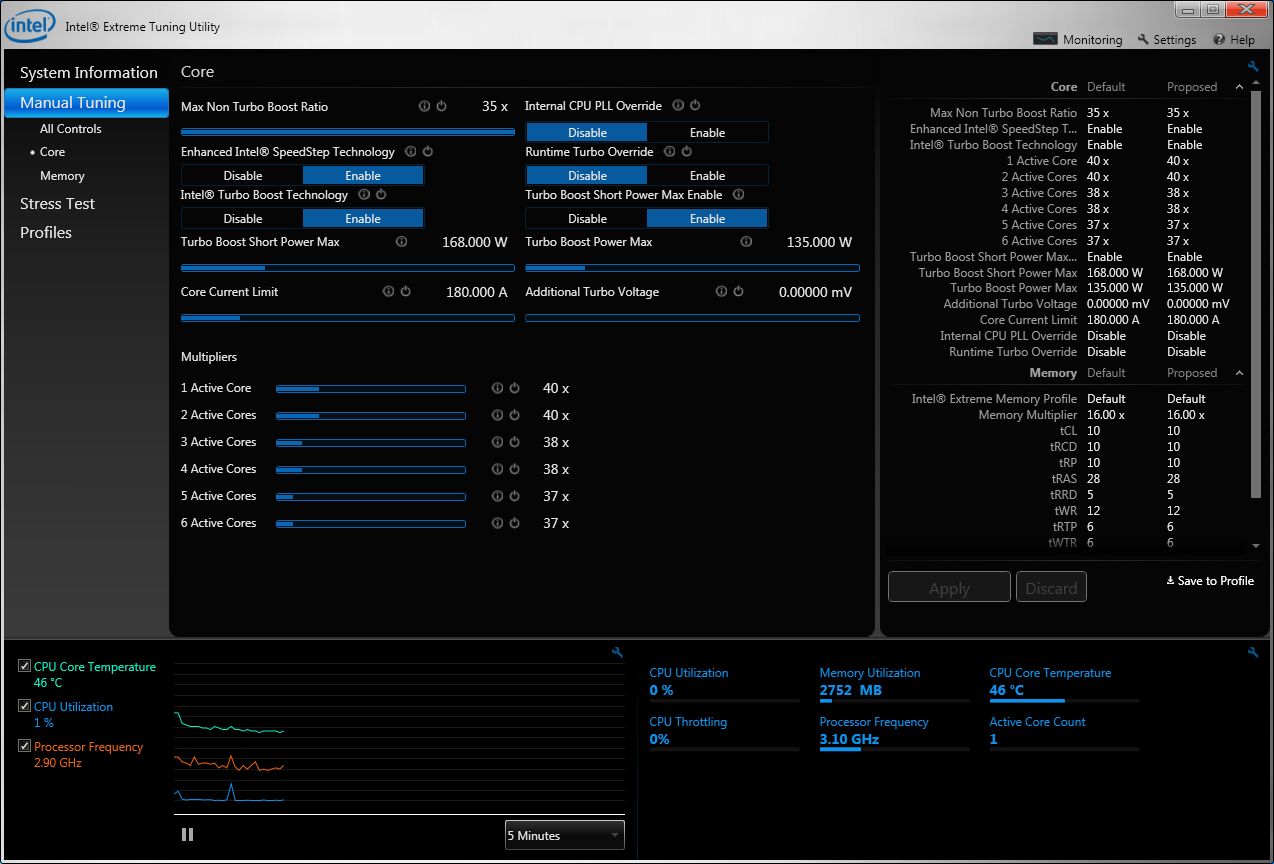Click the Apply button
The height and width of the screenshot is (864, 1274).
click(949, 588)
